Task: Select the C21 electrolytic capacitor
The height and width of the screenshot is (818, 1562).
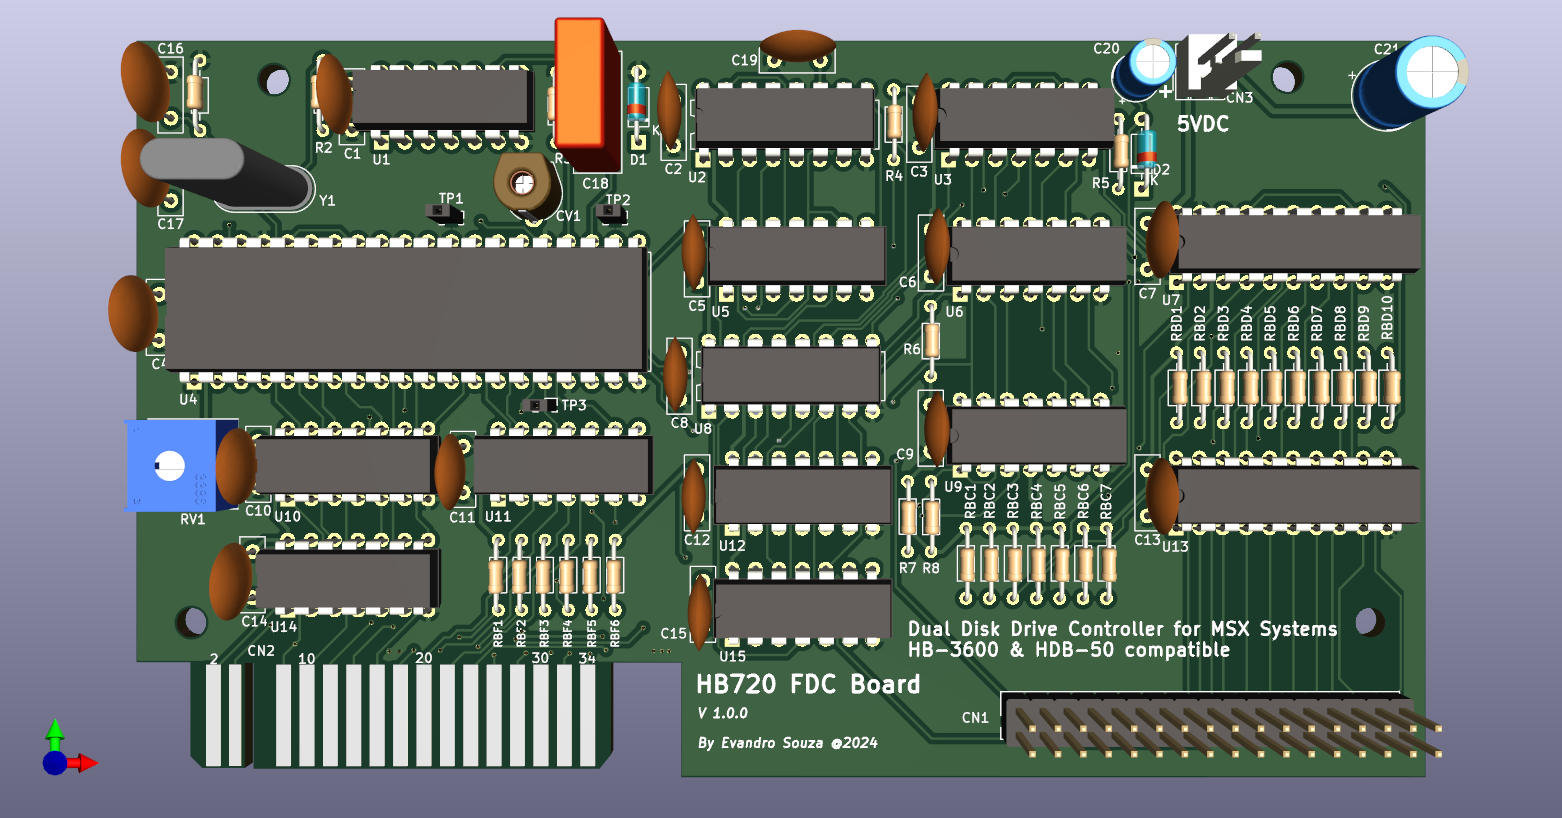Action: click(x=1411, y=83)
